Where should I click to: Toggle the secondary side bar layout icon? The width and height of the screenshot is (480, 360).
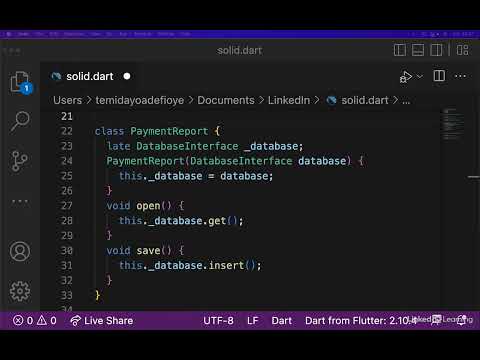pyautogui.click(x=436, y=50)
